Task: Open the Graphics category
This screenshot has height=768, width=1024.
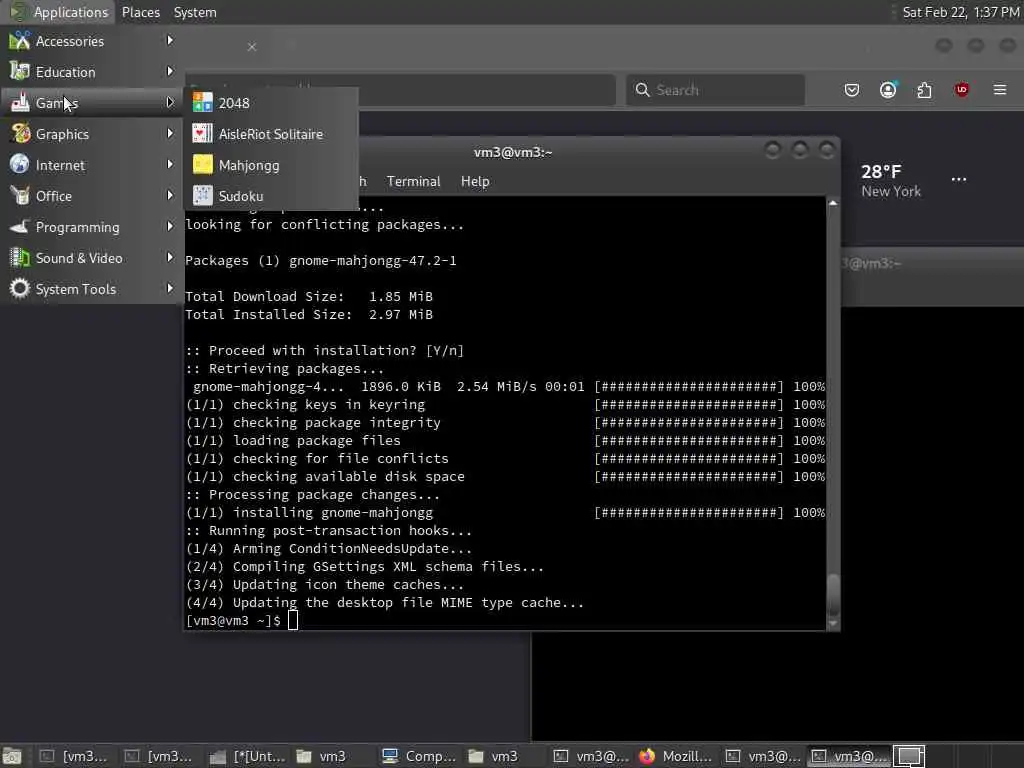Action: [x=92, y=134]
